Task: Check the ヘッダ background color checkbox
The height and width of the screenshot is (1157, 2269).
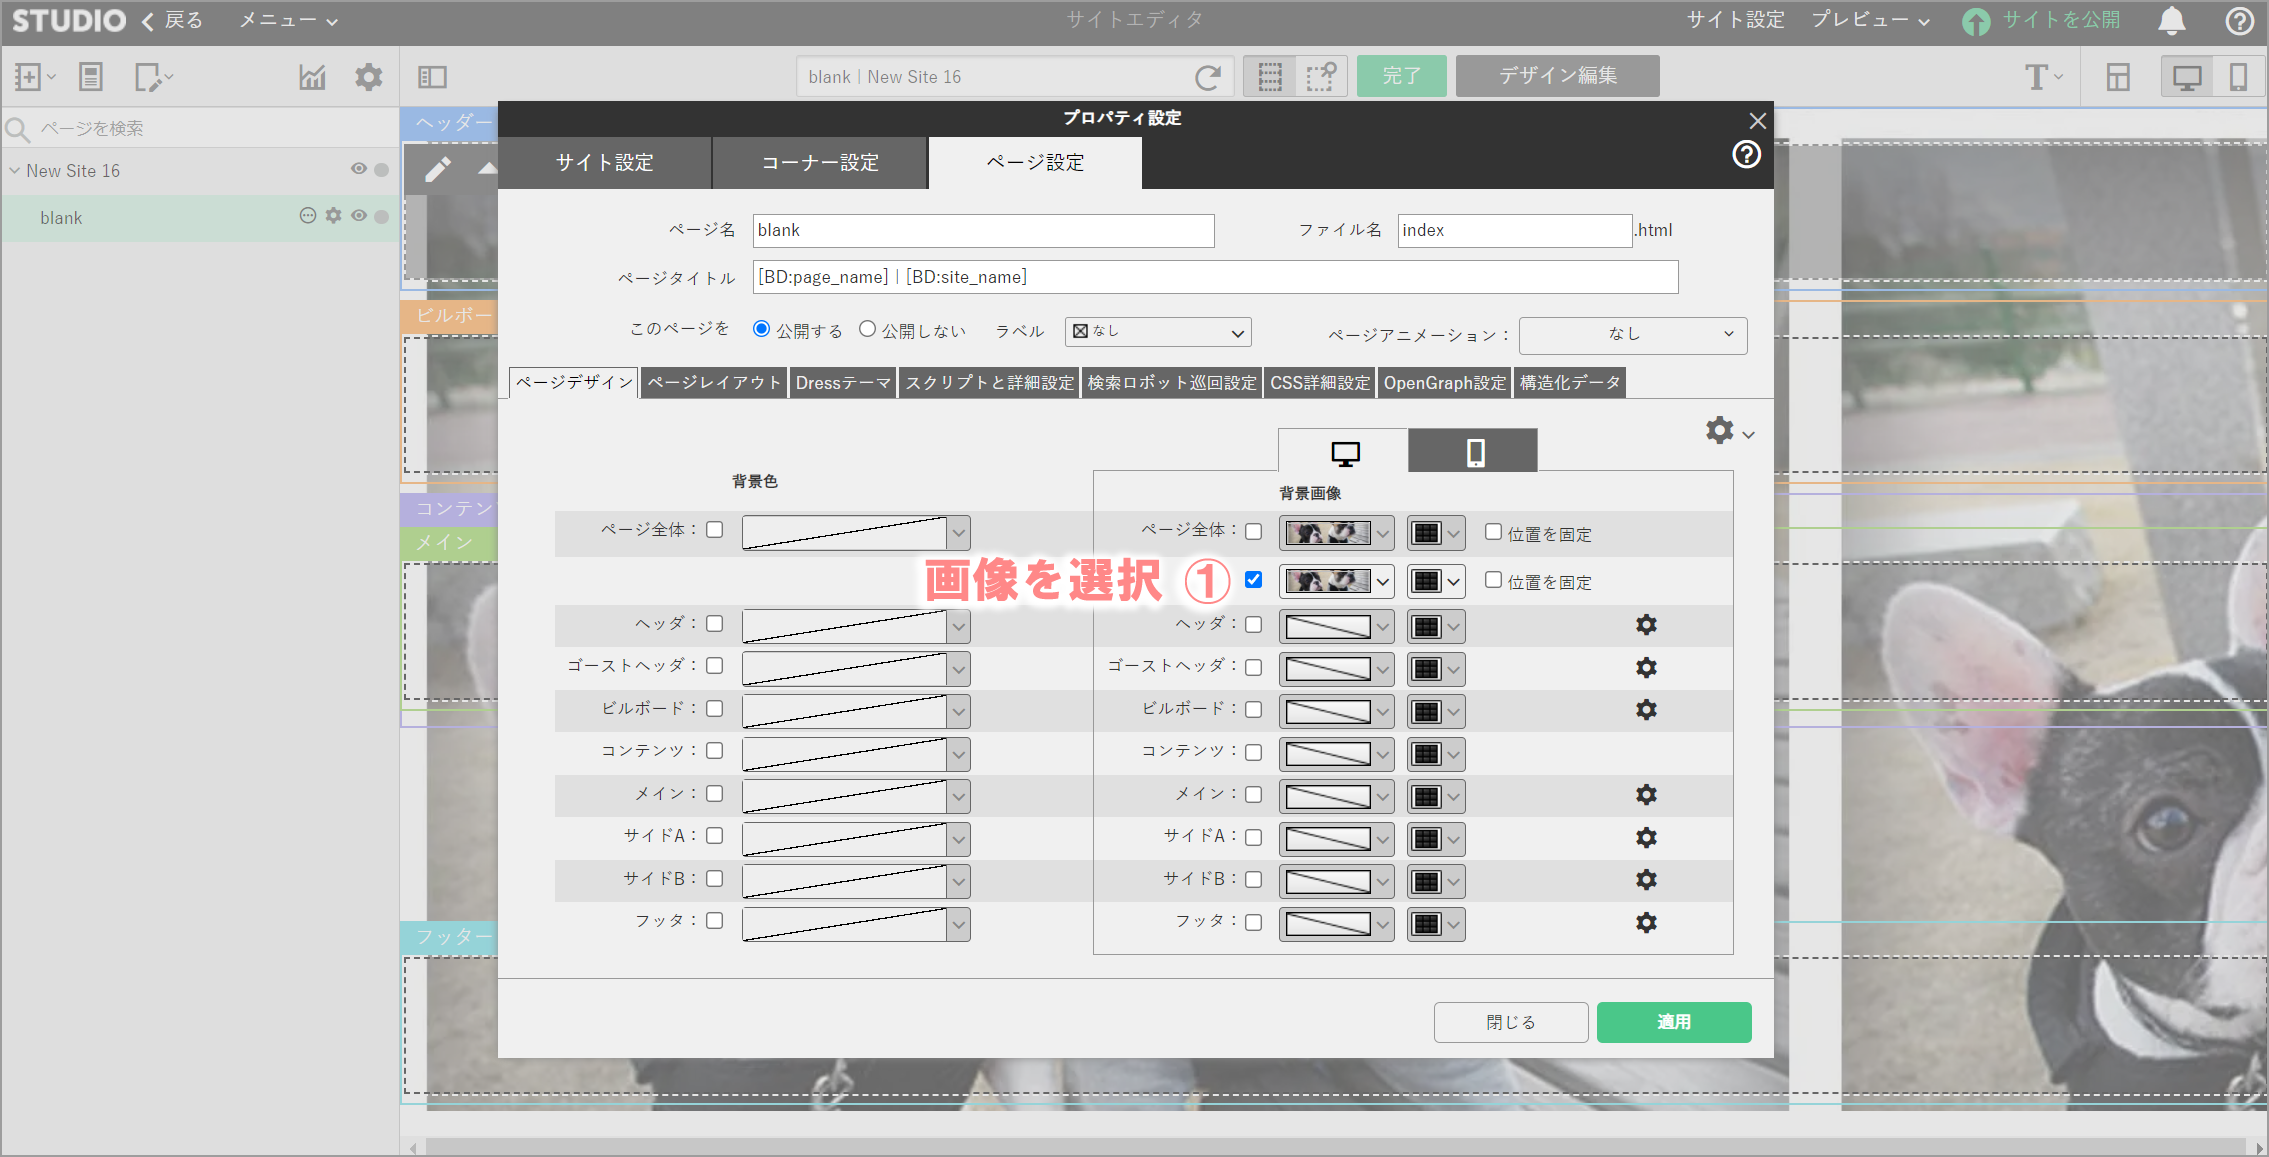Action: pyautogui.click(x=714, y=624)
